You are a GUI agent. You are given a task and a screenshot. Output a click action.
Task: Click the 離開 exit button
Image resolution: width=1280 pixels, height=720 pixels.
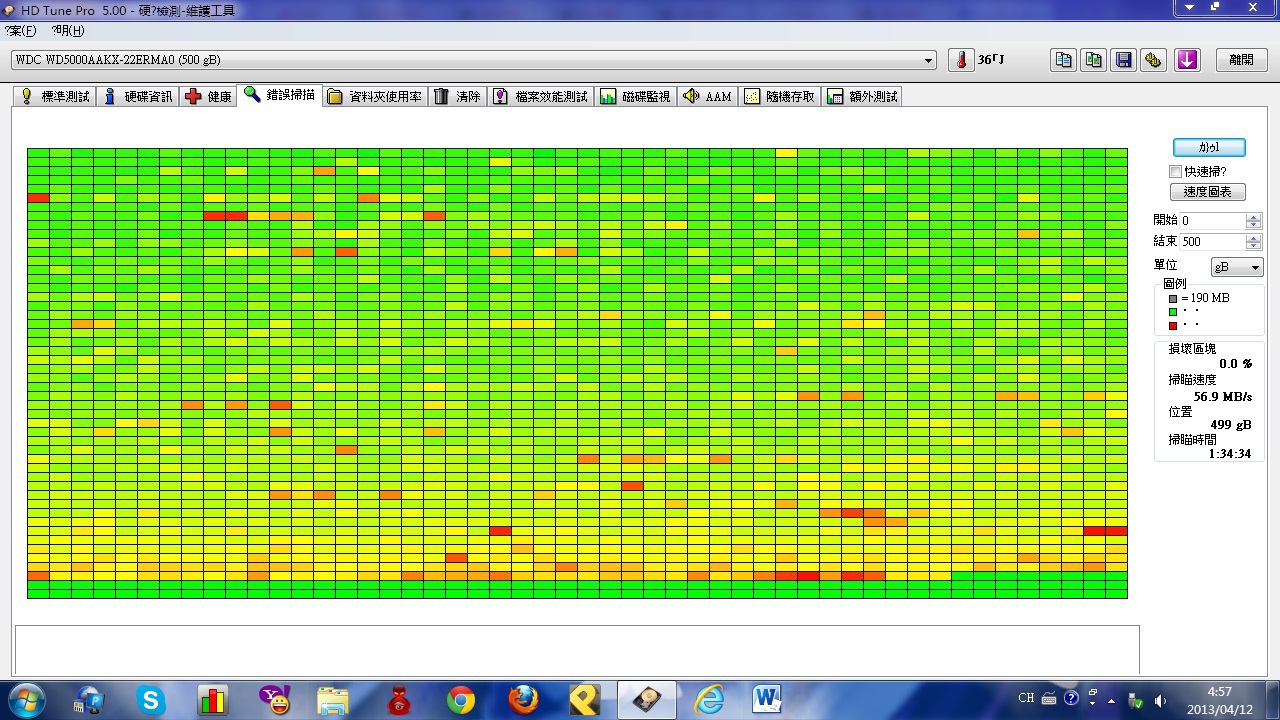coord(1241,60)
